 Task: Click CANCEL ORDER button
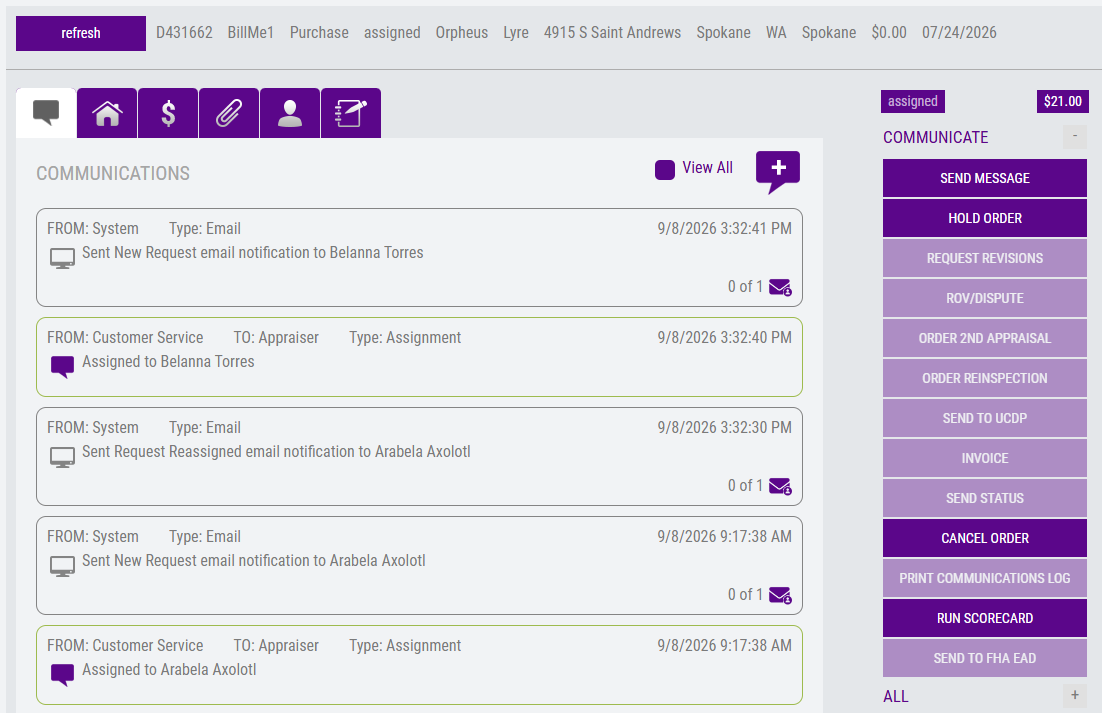985,538
